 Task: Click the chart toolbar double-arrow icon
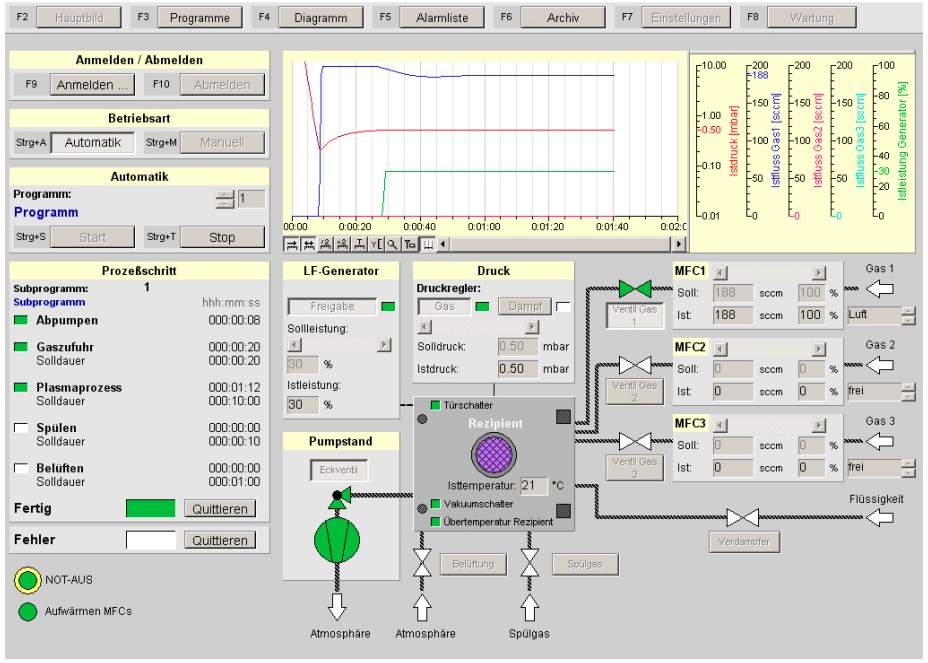click(308, 244)
